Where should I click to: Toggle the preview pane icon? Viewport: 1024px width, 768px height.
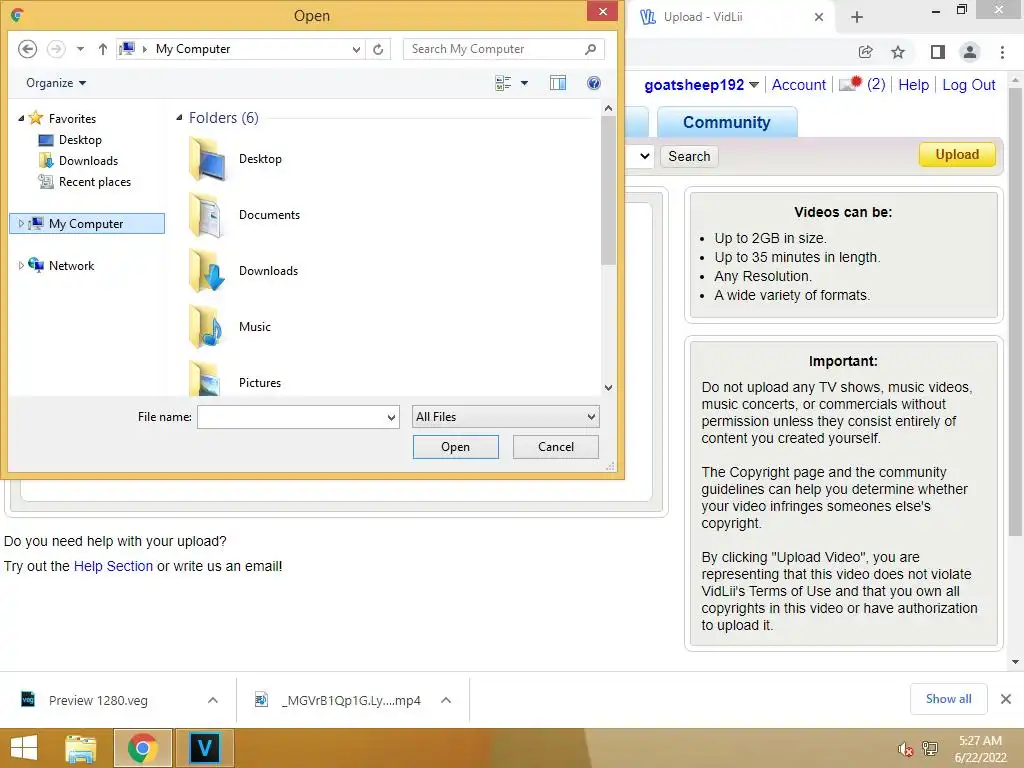[x=558, y=83]
